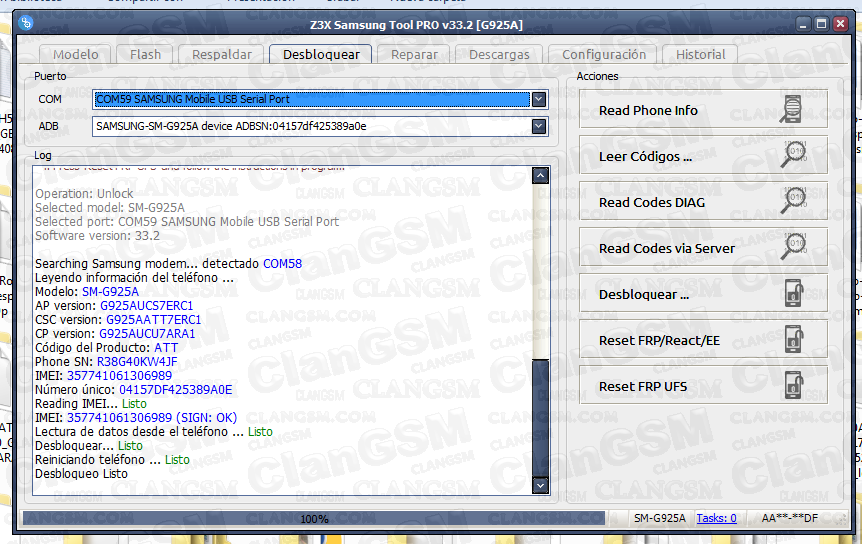Click the AP version G925AUCS7ERC1 text
Viewport: 862px width, 544px height.
[x=114, y=306]
